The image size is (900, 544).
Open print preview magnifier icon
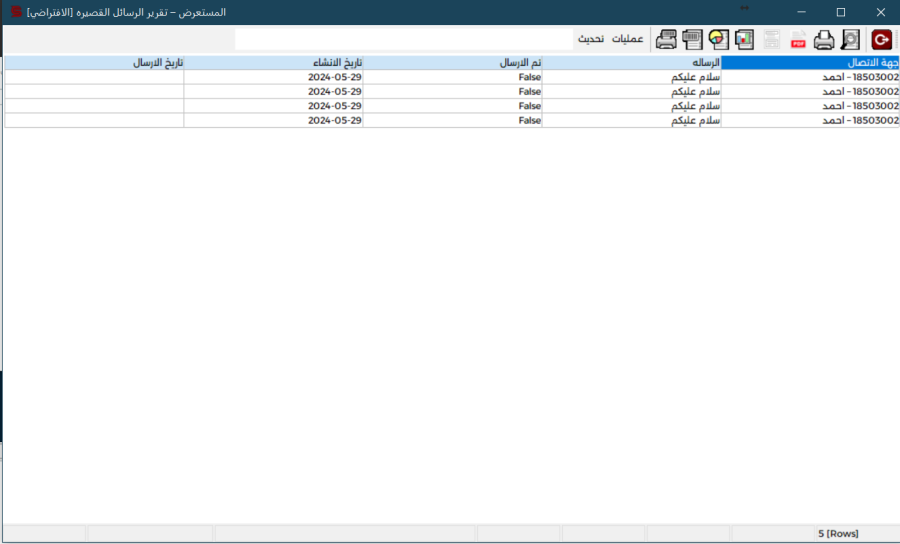point(850,40)
